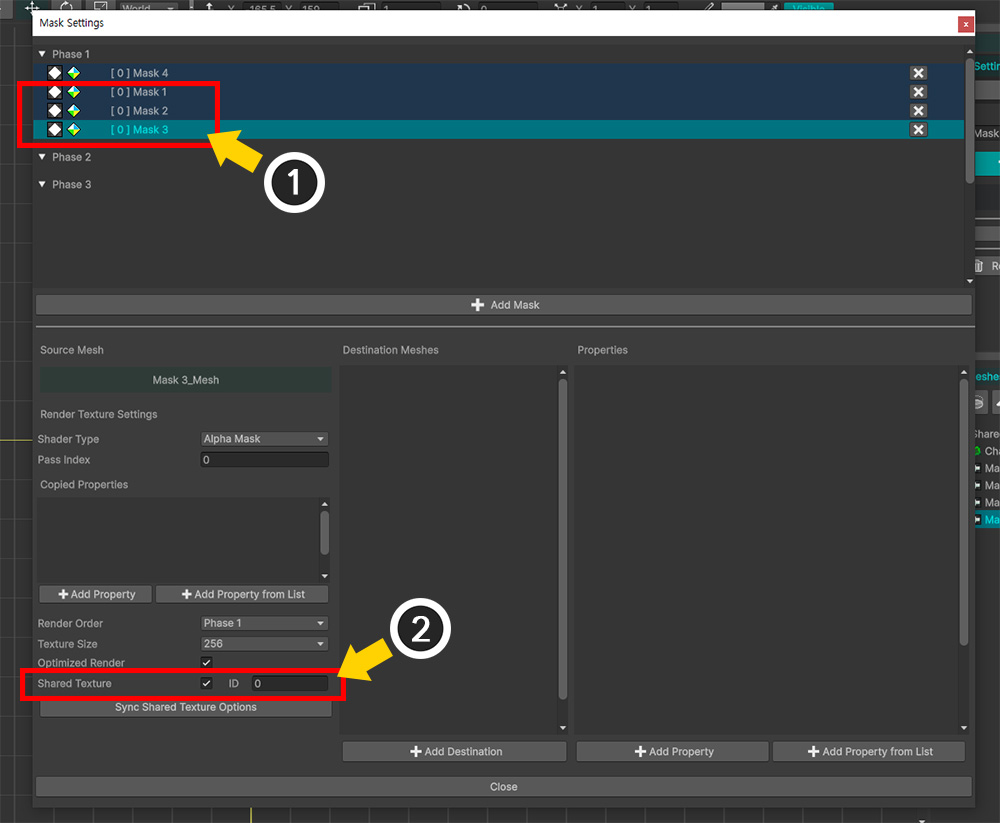This screenshot has width=1000, height=823.
Task: Click the multicolor diamond icon beside Mask 2
Action: point(74,111)
